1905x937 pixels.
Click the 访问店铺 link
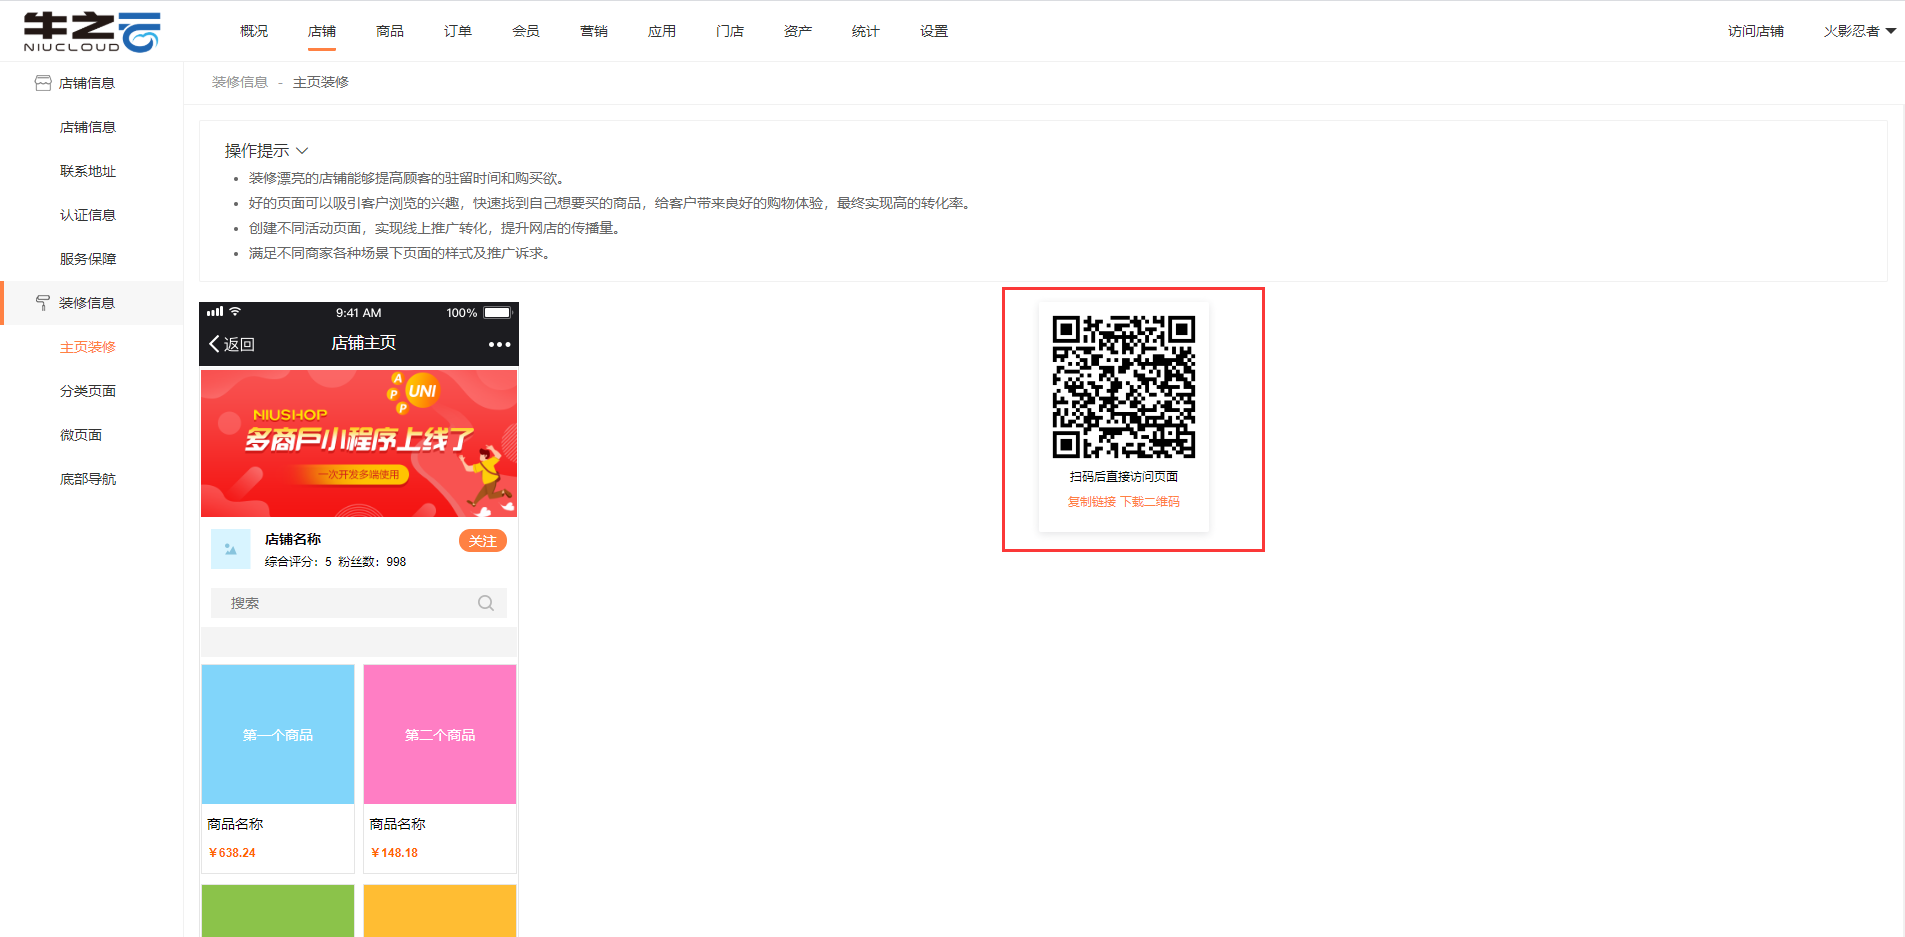click(1756, 31)
